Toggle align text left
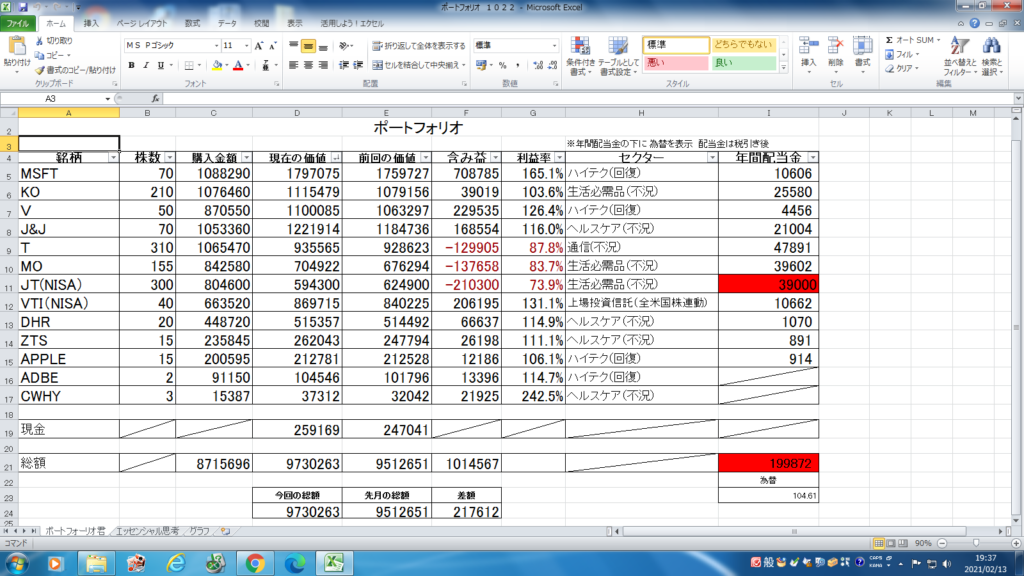 click(x=294, y=65)
